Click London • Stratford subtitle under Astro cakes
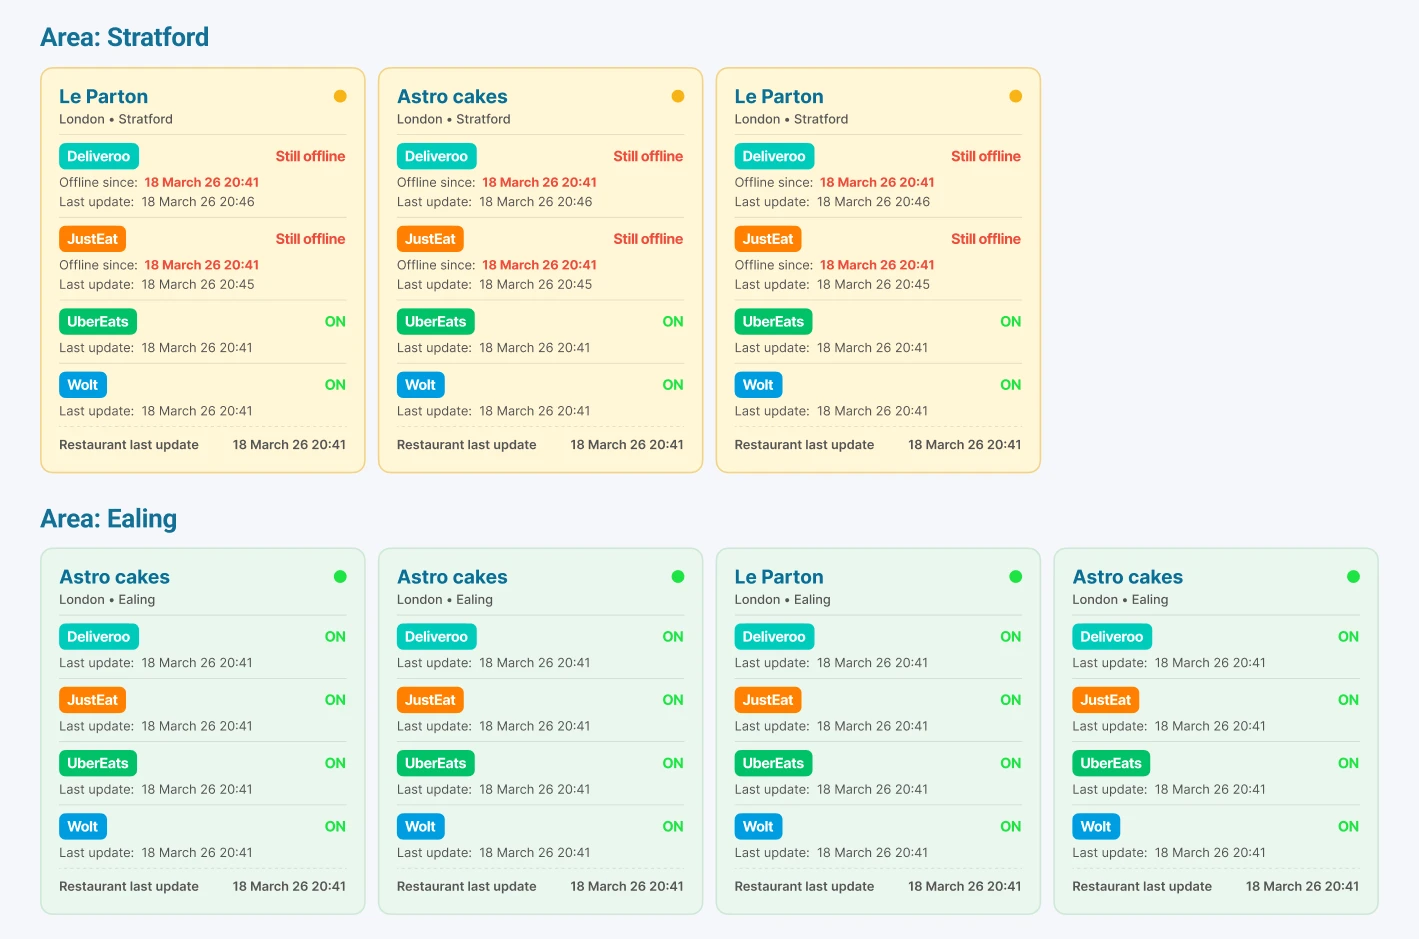The image size is (1419, 940). pyautogui.click(x=454, y=119)
